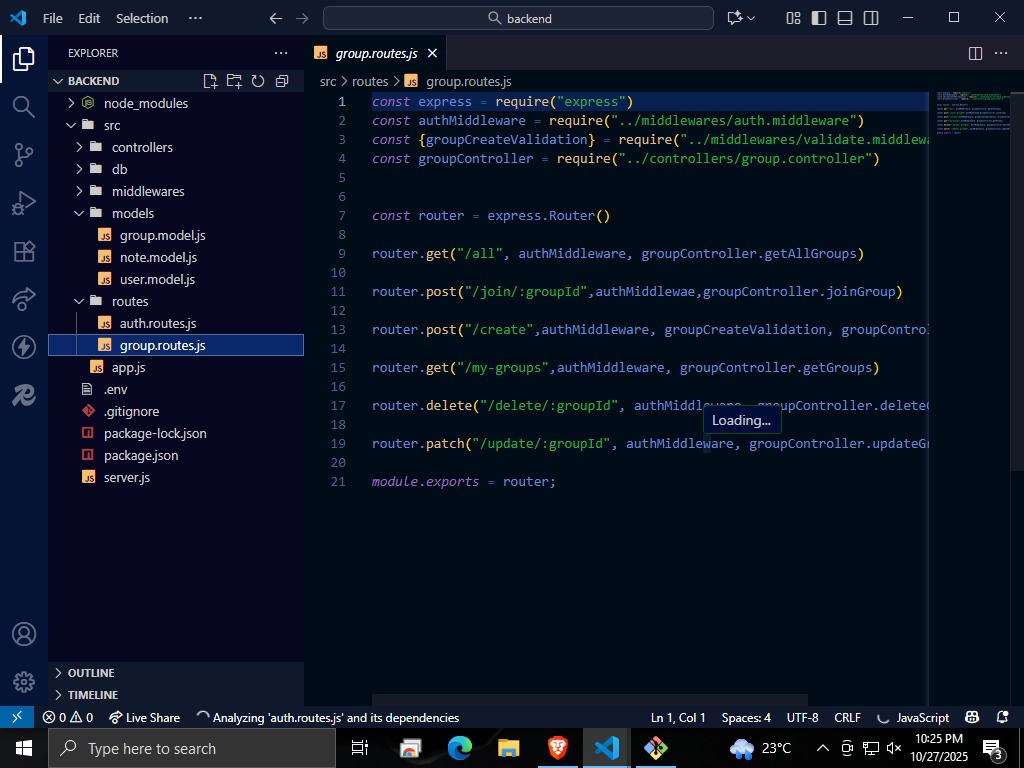The height and width of the screenshot is (768, 1024).
Task: Toggle the secondary side bar
Action: pos(869,17)
